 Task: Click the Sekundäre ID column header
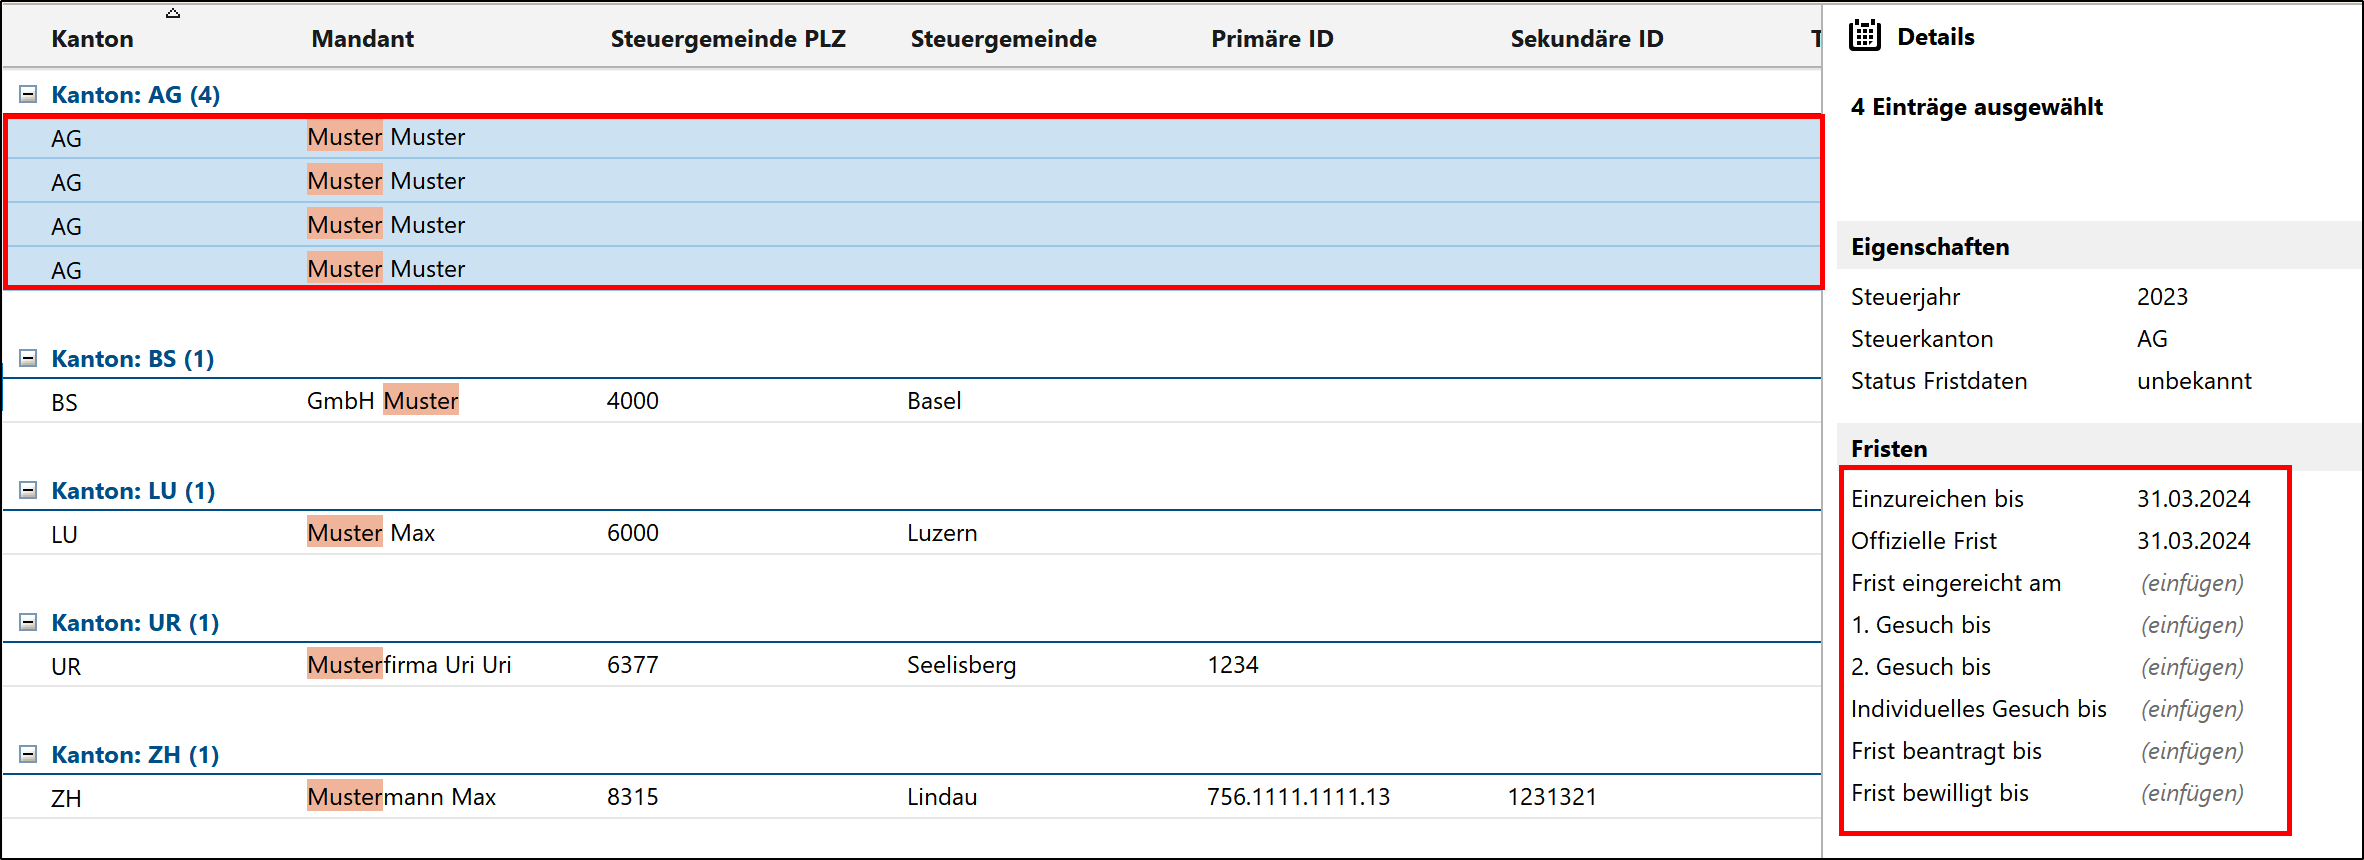coord(1586,39)
